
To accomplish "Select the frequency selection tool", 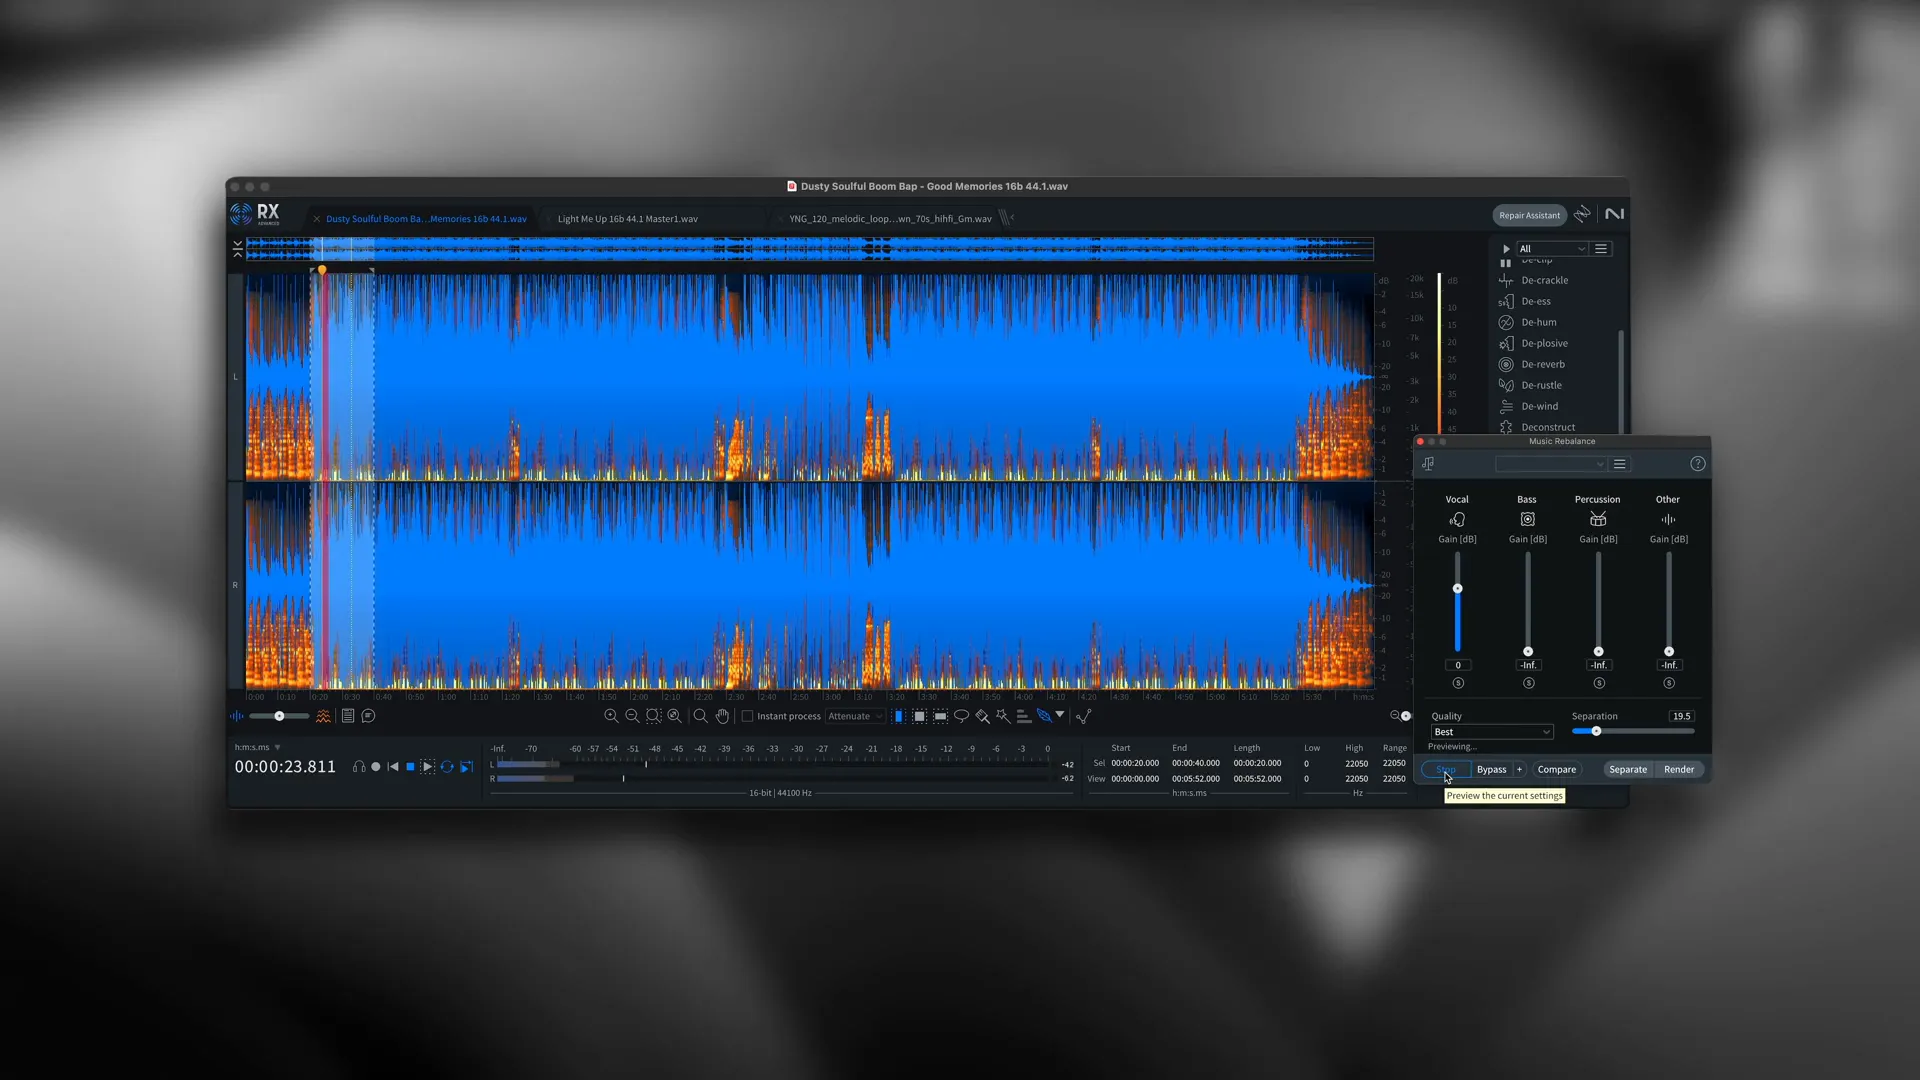I will 940,716.
